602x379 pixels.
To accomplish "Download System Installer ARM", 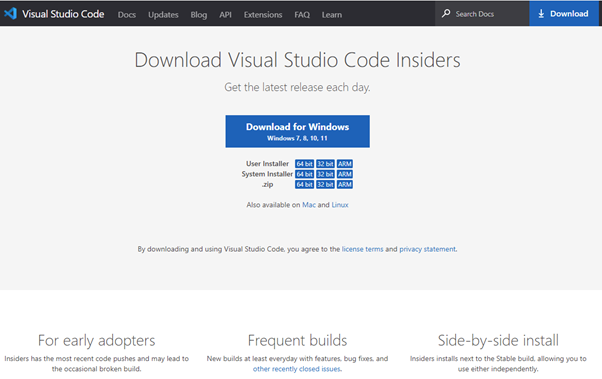I will [345, 174].
